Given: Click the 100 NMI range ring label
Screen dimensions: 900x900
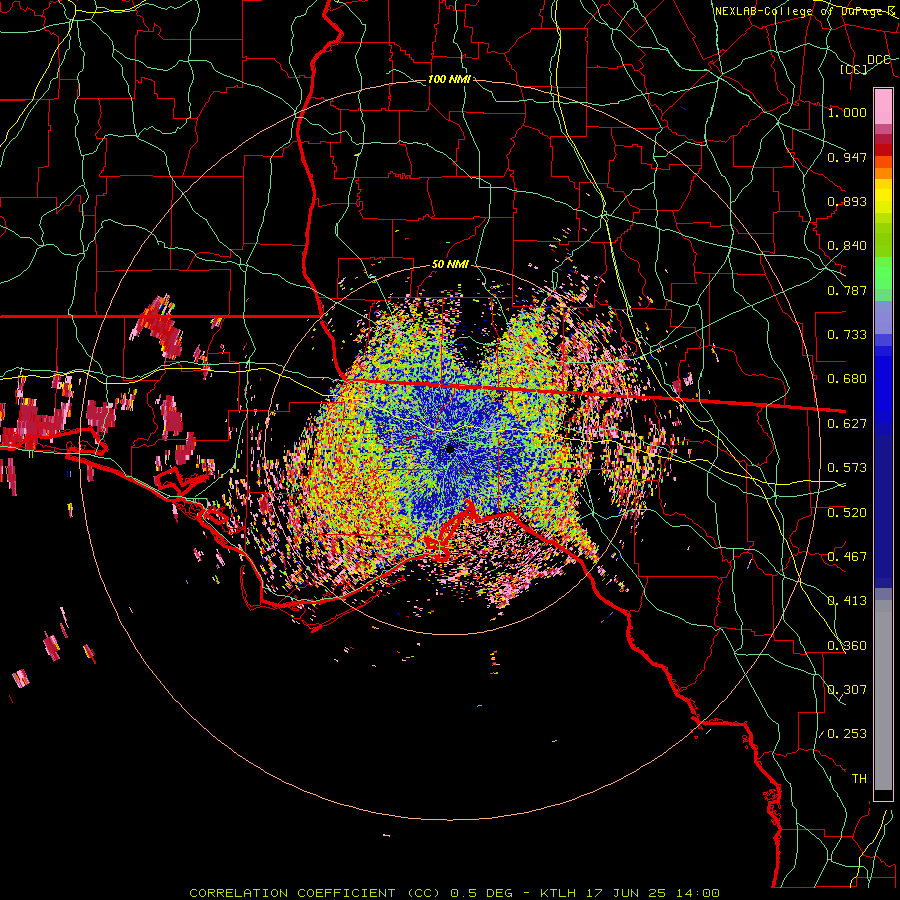Looking at the screenshot, I should pos(449,79).
